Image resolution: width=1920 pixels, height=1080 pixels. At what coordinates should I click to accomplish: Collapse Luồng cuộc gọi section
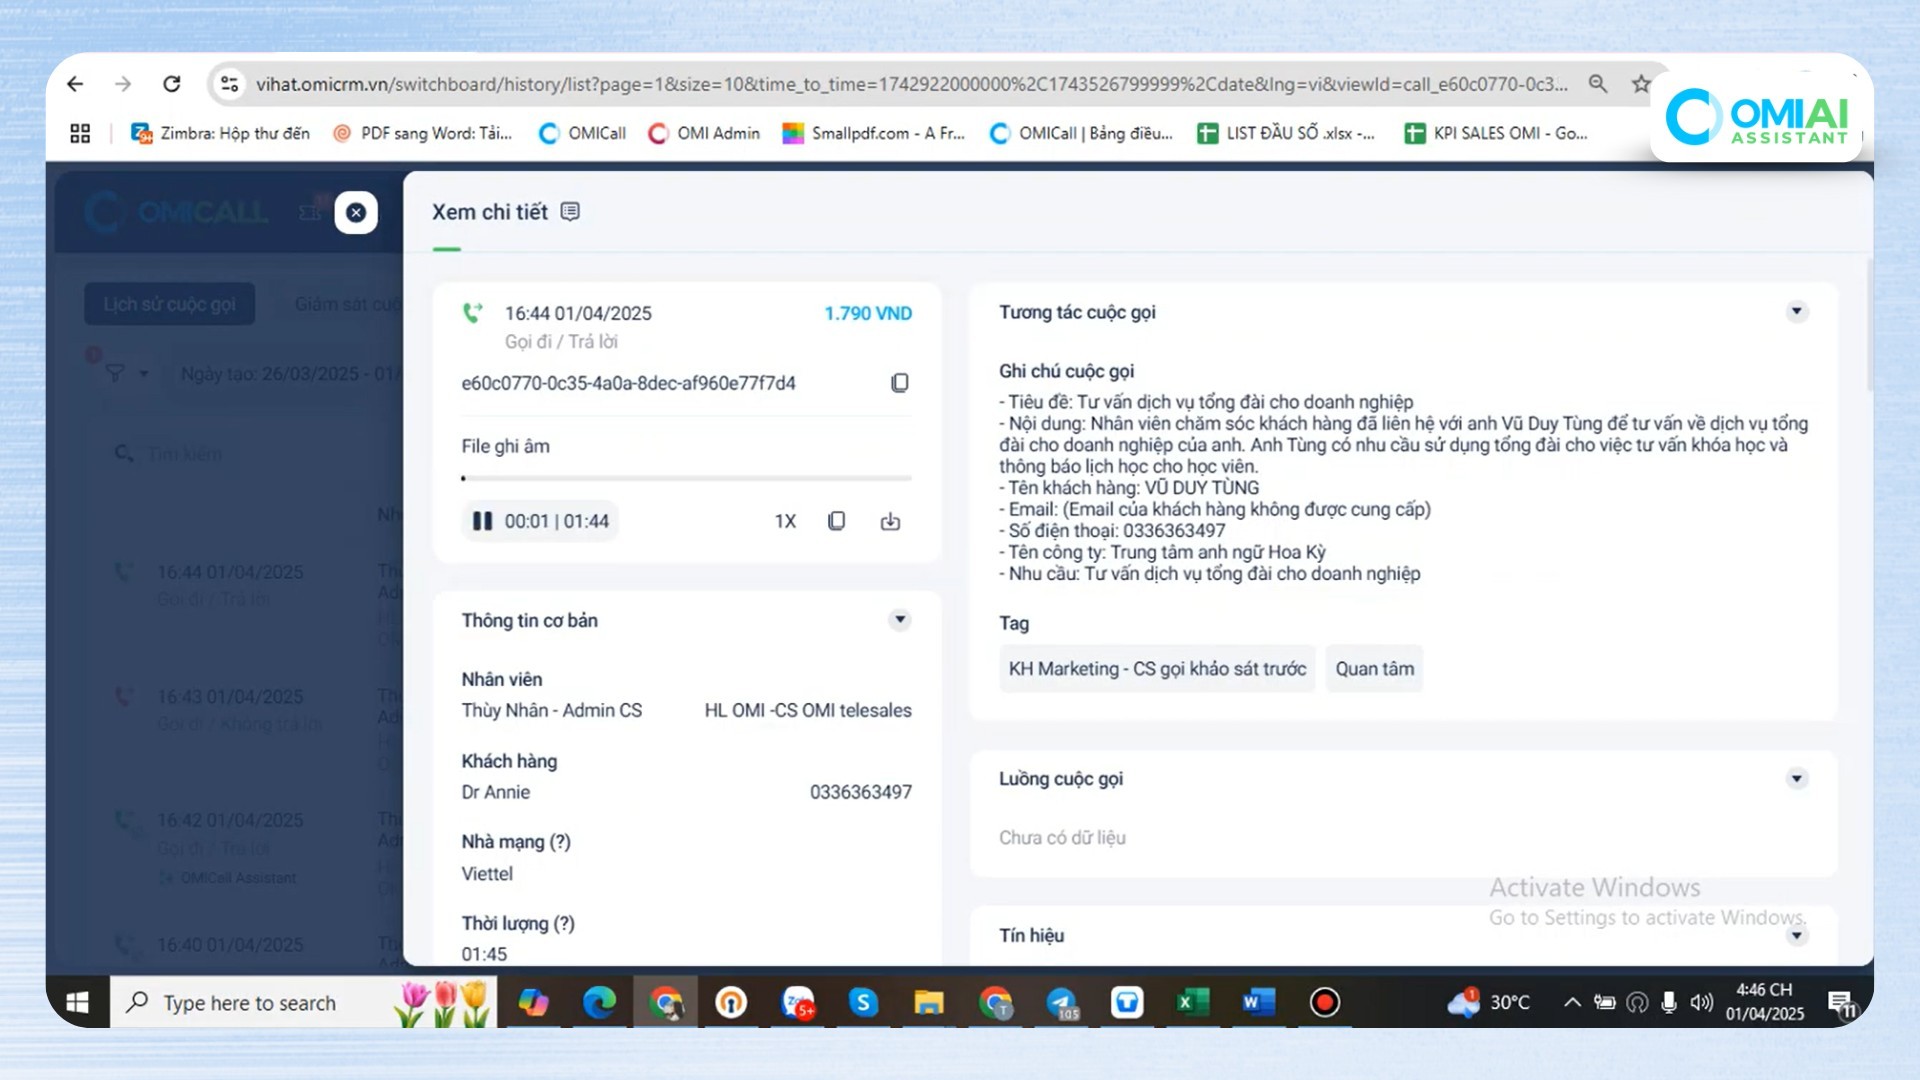pyautogui.click(x=1796, y=779)
